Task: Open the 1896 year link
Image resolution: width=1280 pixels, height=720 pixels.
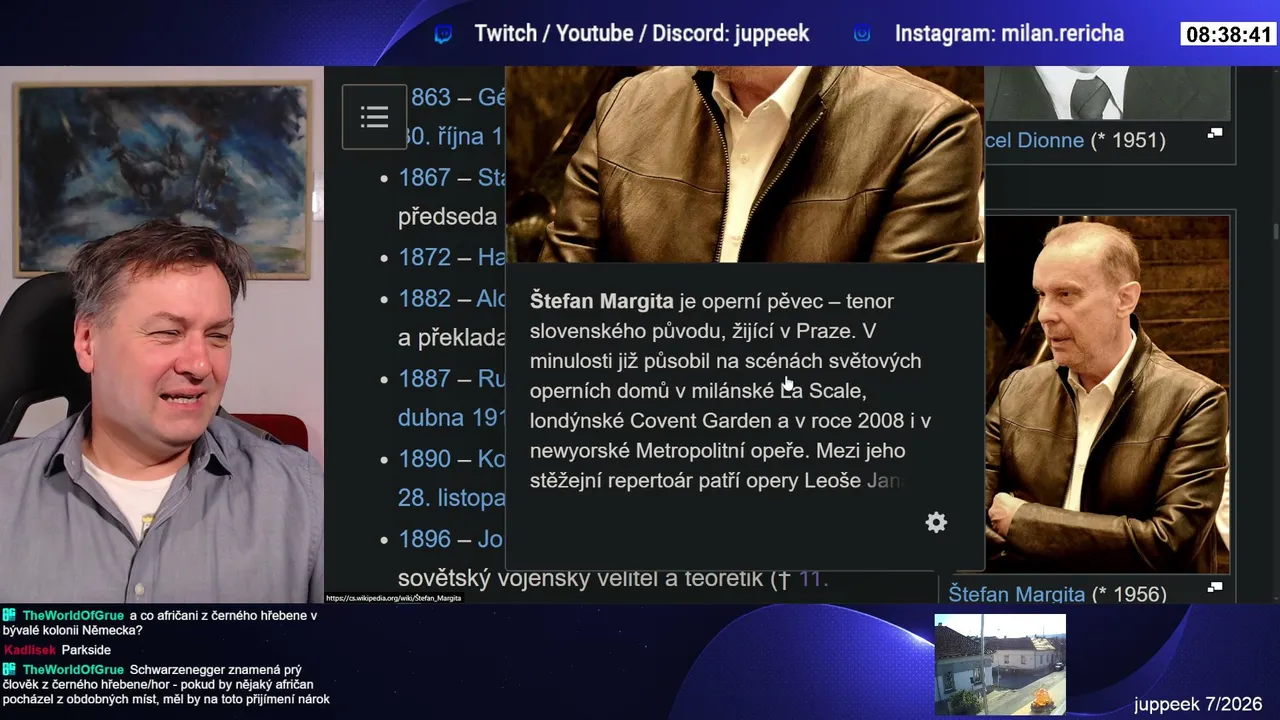Action: (x=425, y=539)
